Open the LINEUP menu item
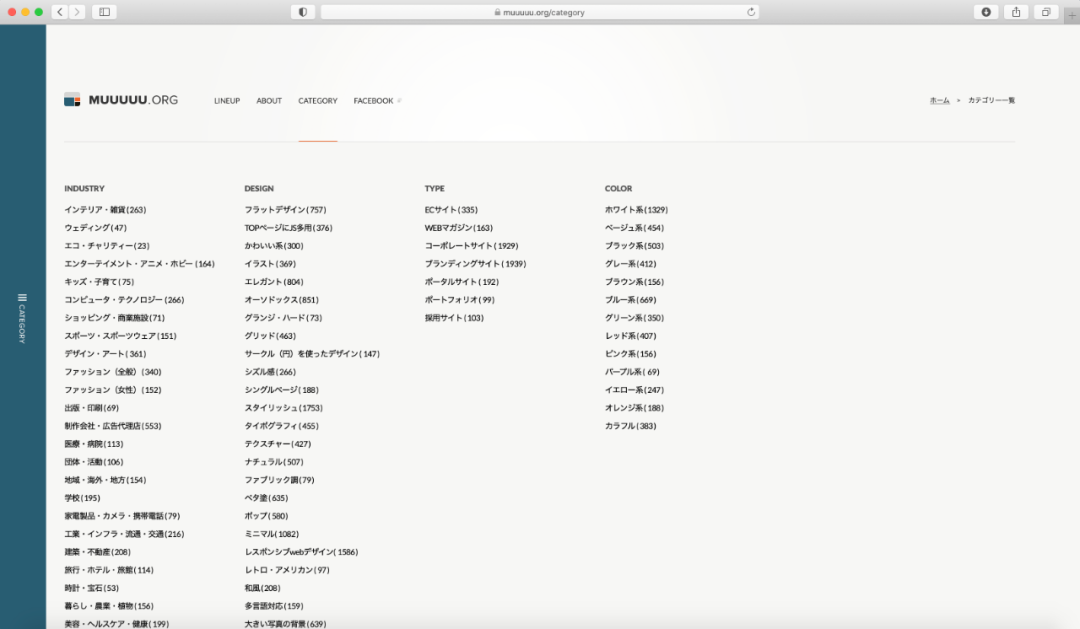This screenshot has height=629, width=1080. point(227,101)
